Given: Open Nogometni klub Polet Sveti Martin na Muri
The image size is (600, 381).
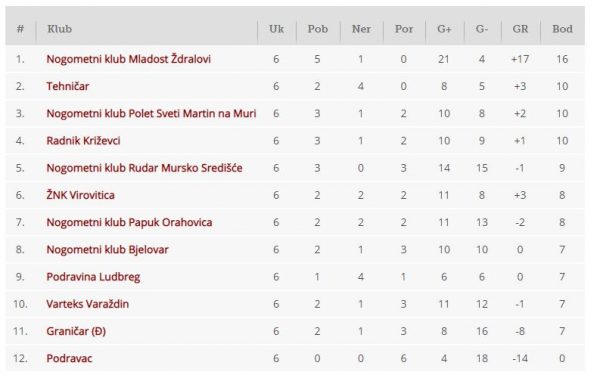Looking at the screenshot, I should [151, 113].
